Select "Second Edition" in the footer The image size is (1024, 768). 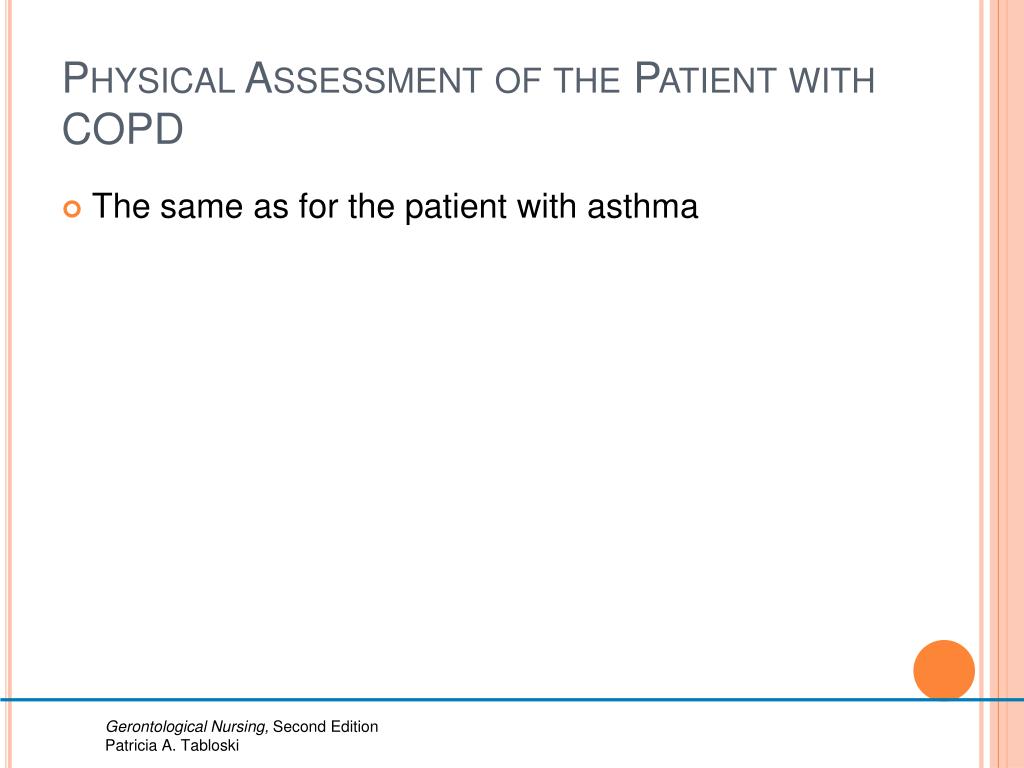tap(325, 726)
